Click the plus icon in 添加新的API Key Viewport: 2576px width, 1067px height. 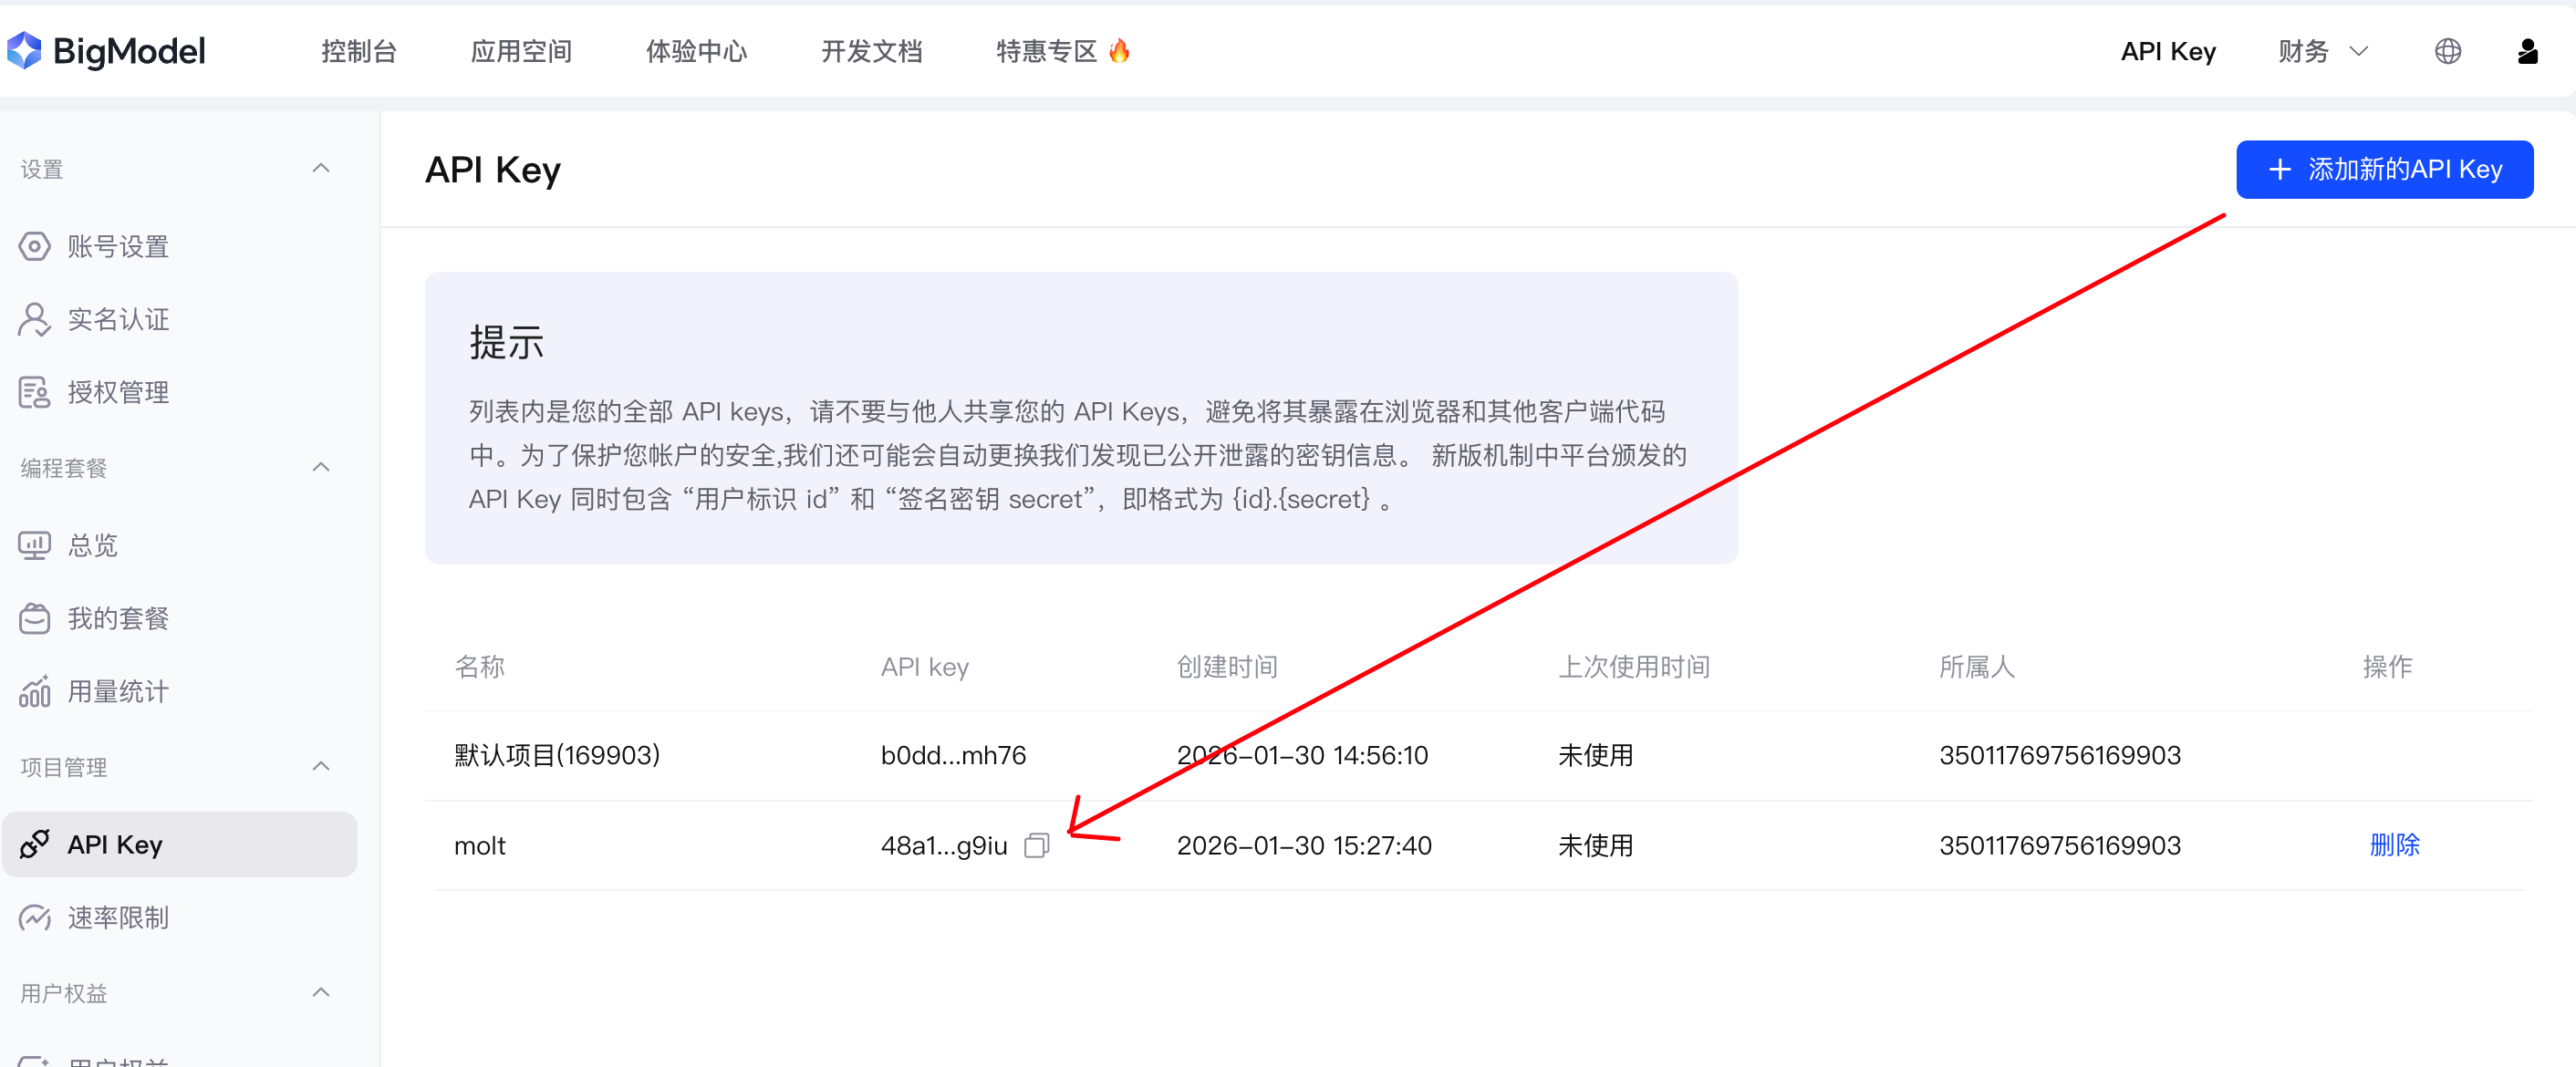click(x=2279, y=169)
